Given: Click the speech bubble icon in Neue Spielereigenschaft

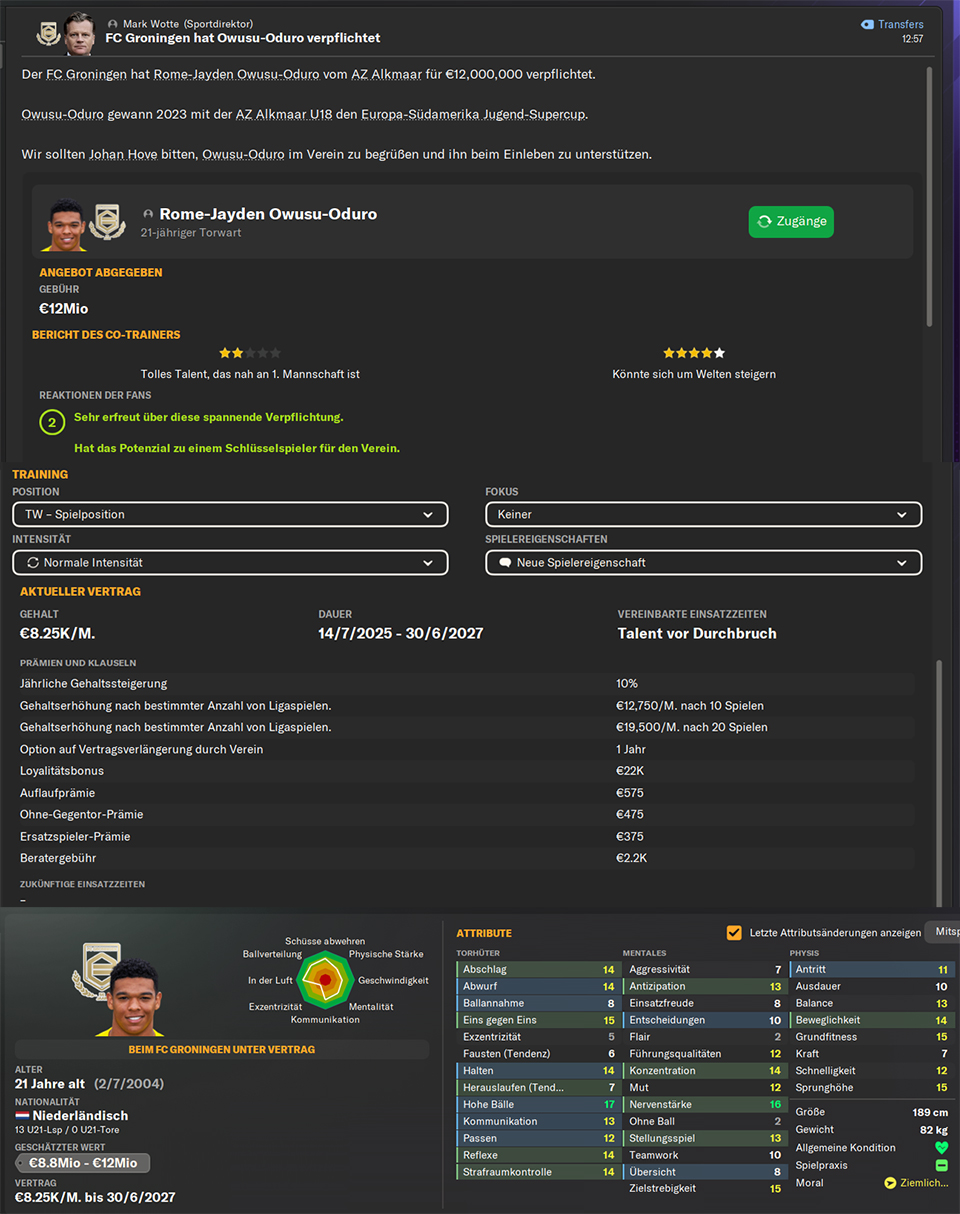Looking at the screenshot, I should pos(505,563).
